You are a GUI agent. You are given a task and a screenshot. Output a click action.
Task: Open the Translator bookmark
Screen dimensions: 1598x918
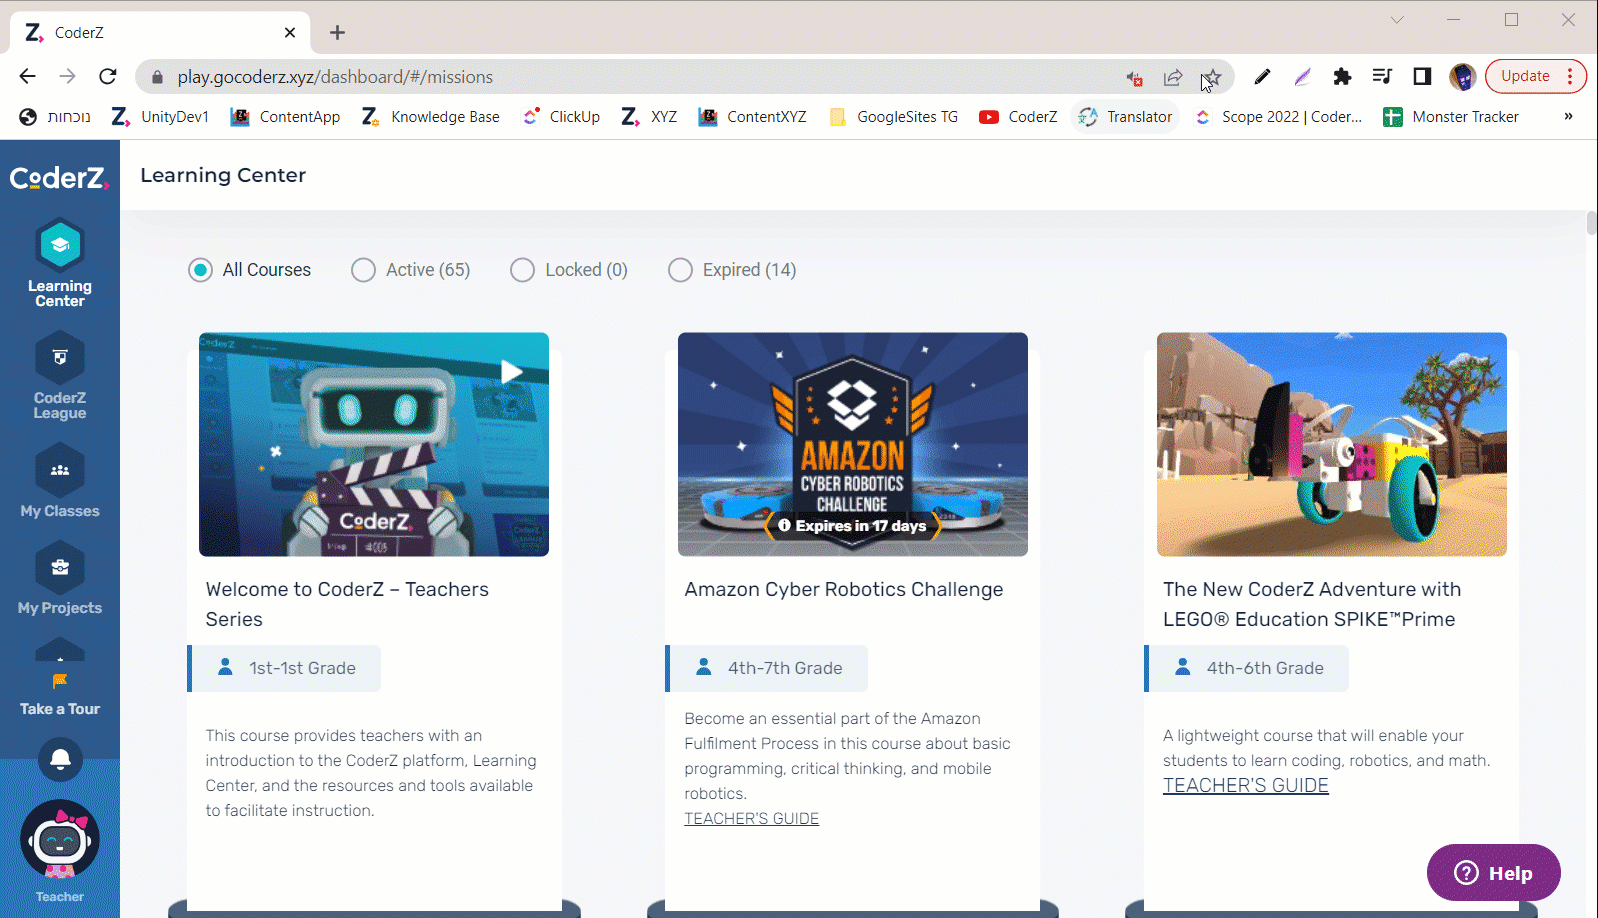[1125, 117]
